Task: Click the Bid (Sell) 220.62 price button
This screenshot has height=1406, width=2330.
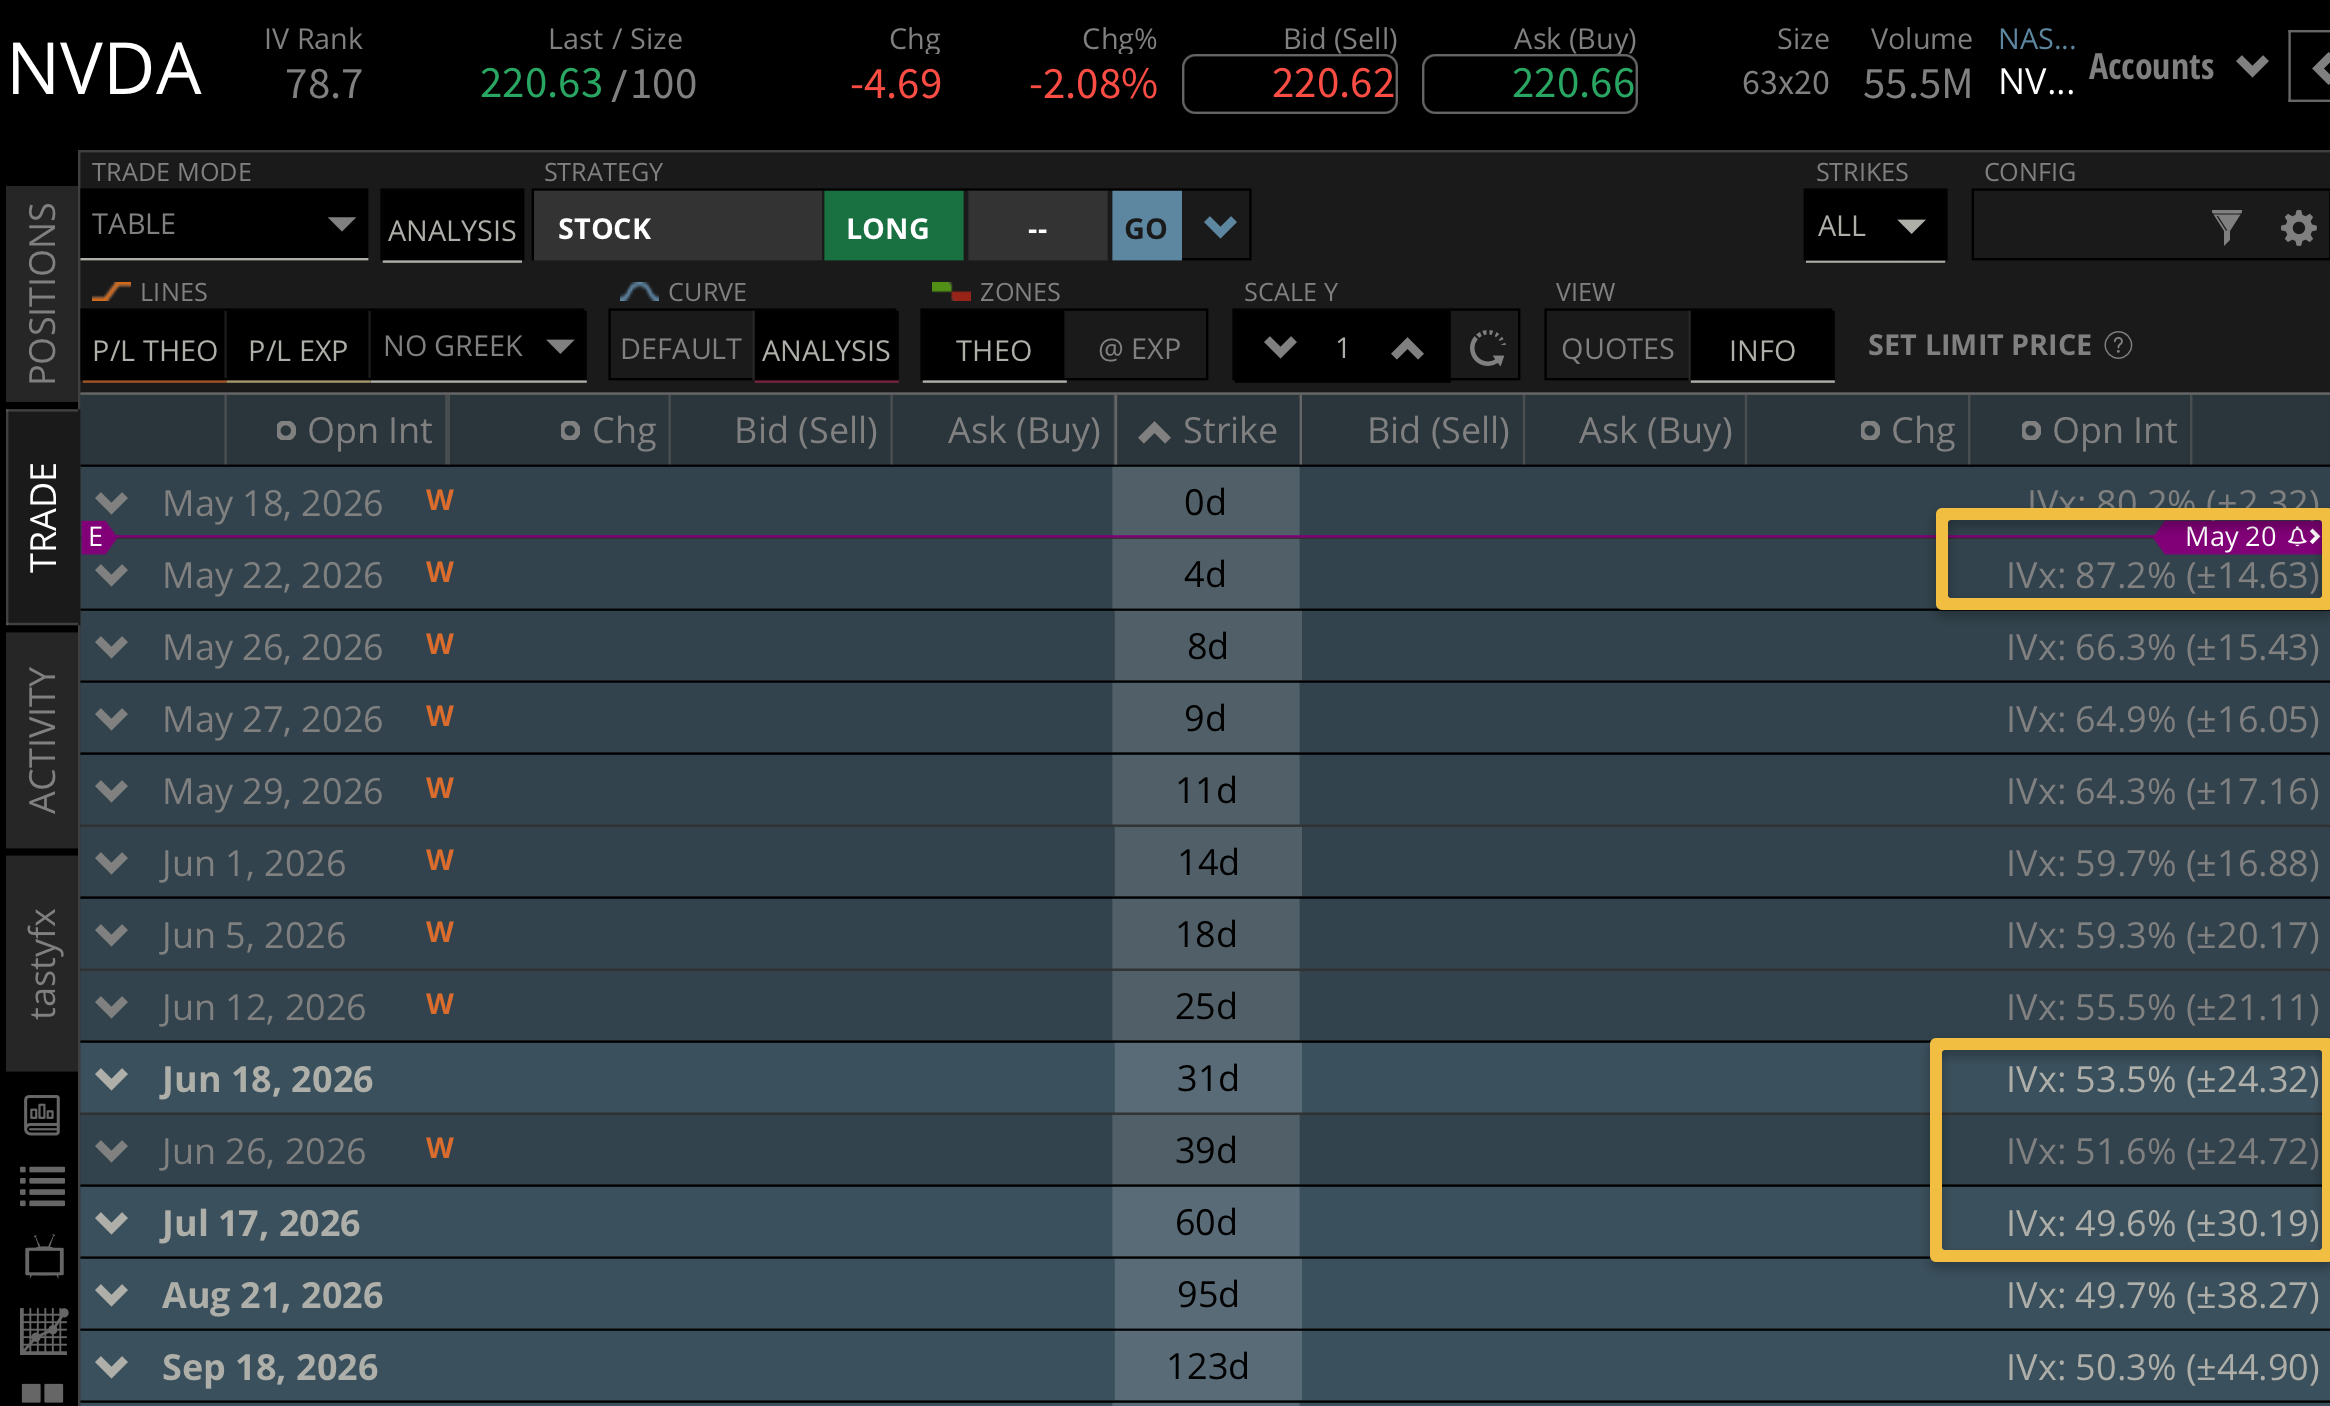Action: [x=1290, y=84]
